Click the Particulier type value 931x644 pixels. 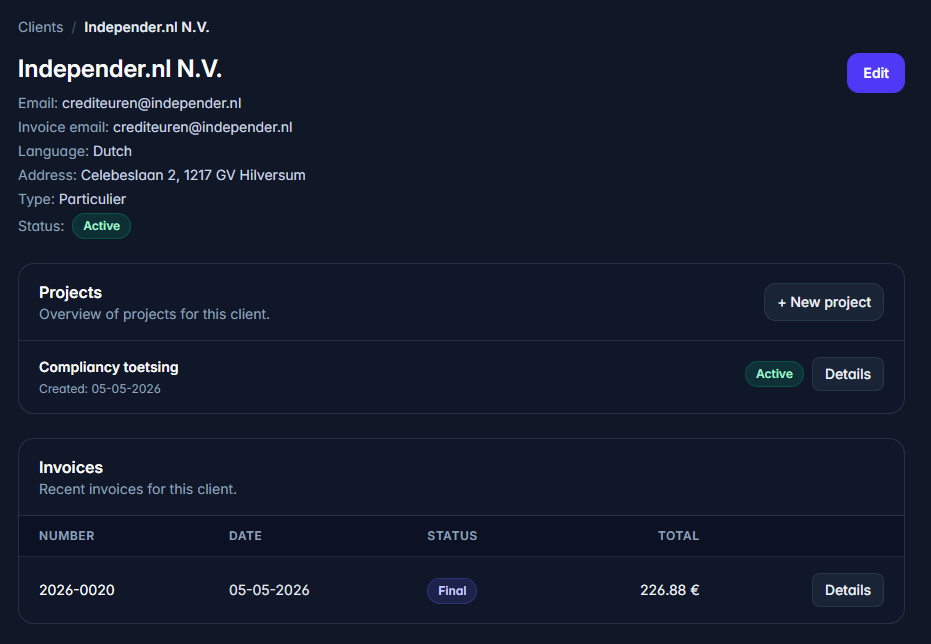[93, 199]
